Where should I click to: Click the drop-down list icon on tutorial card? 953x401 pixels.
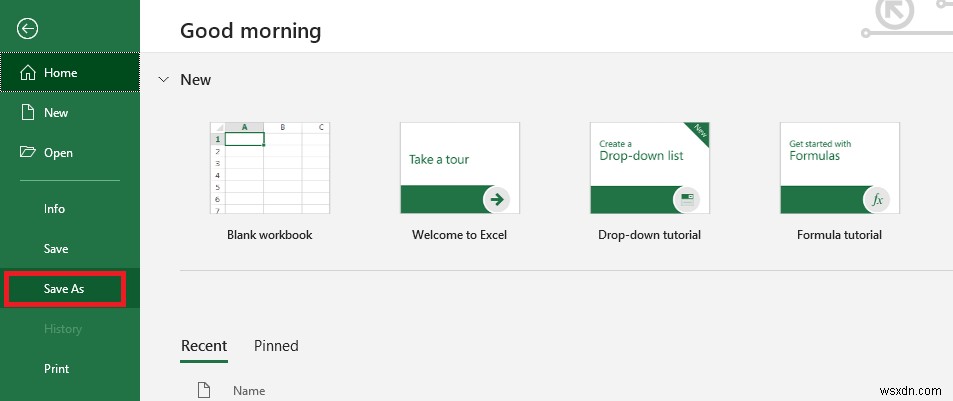pyautogui.click(x=686, y=199)
